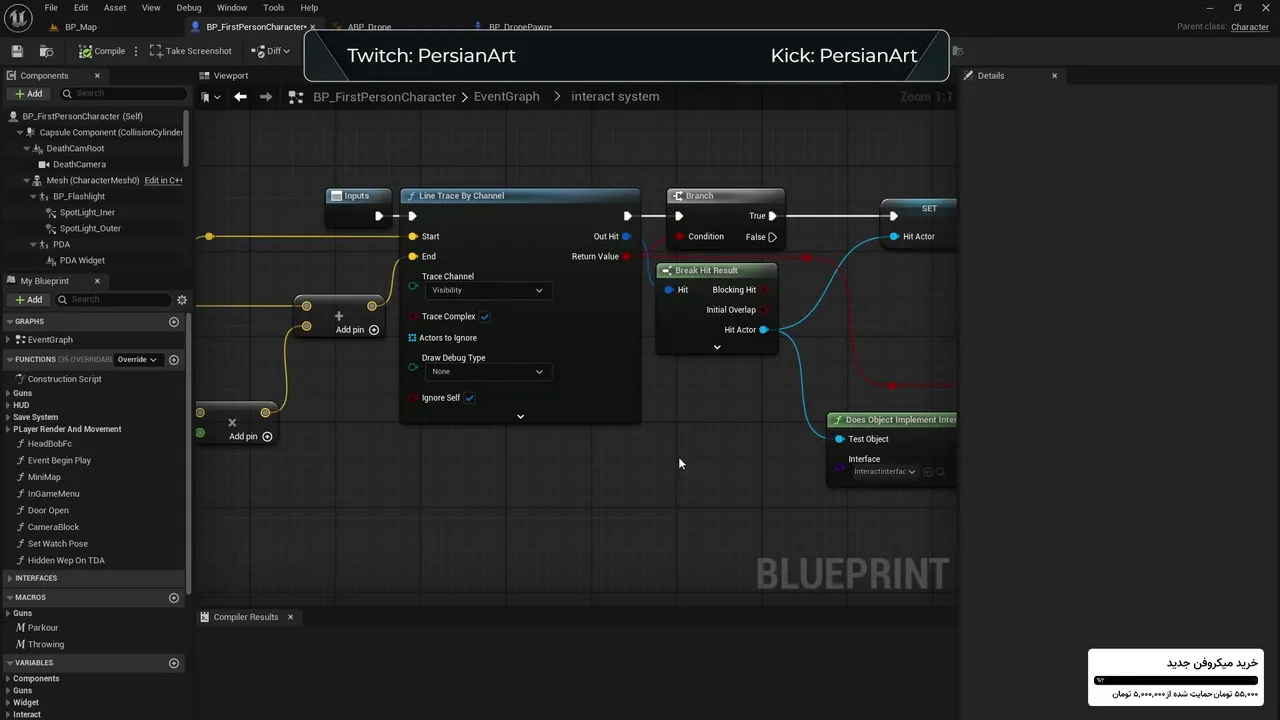This screenshot has width=1280, height=720.
Task: Click the Browse to asset icon
Action: tap(47, 51)
